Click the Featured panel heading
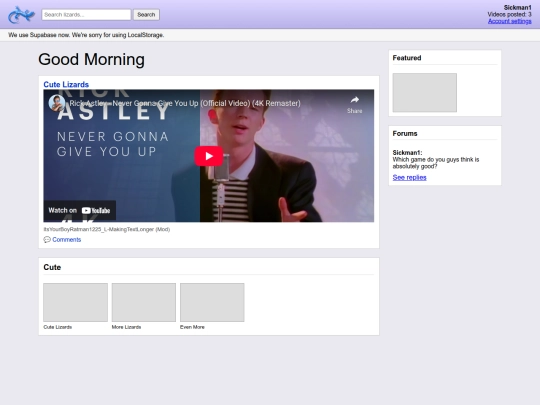 [x=407, y=58]
